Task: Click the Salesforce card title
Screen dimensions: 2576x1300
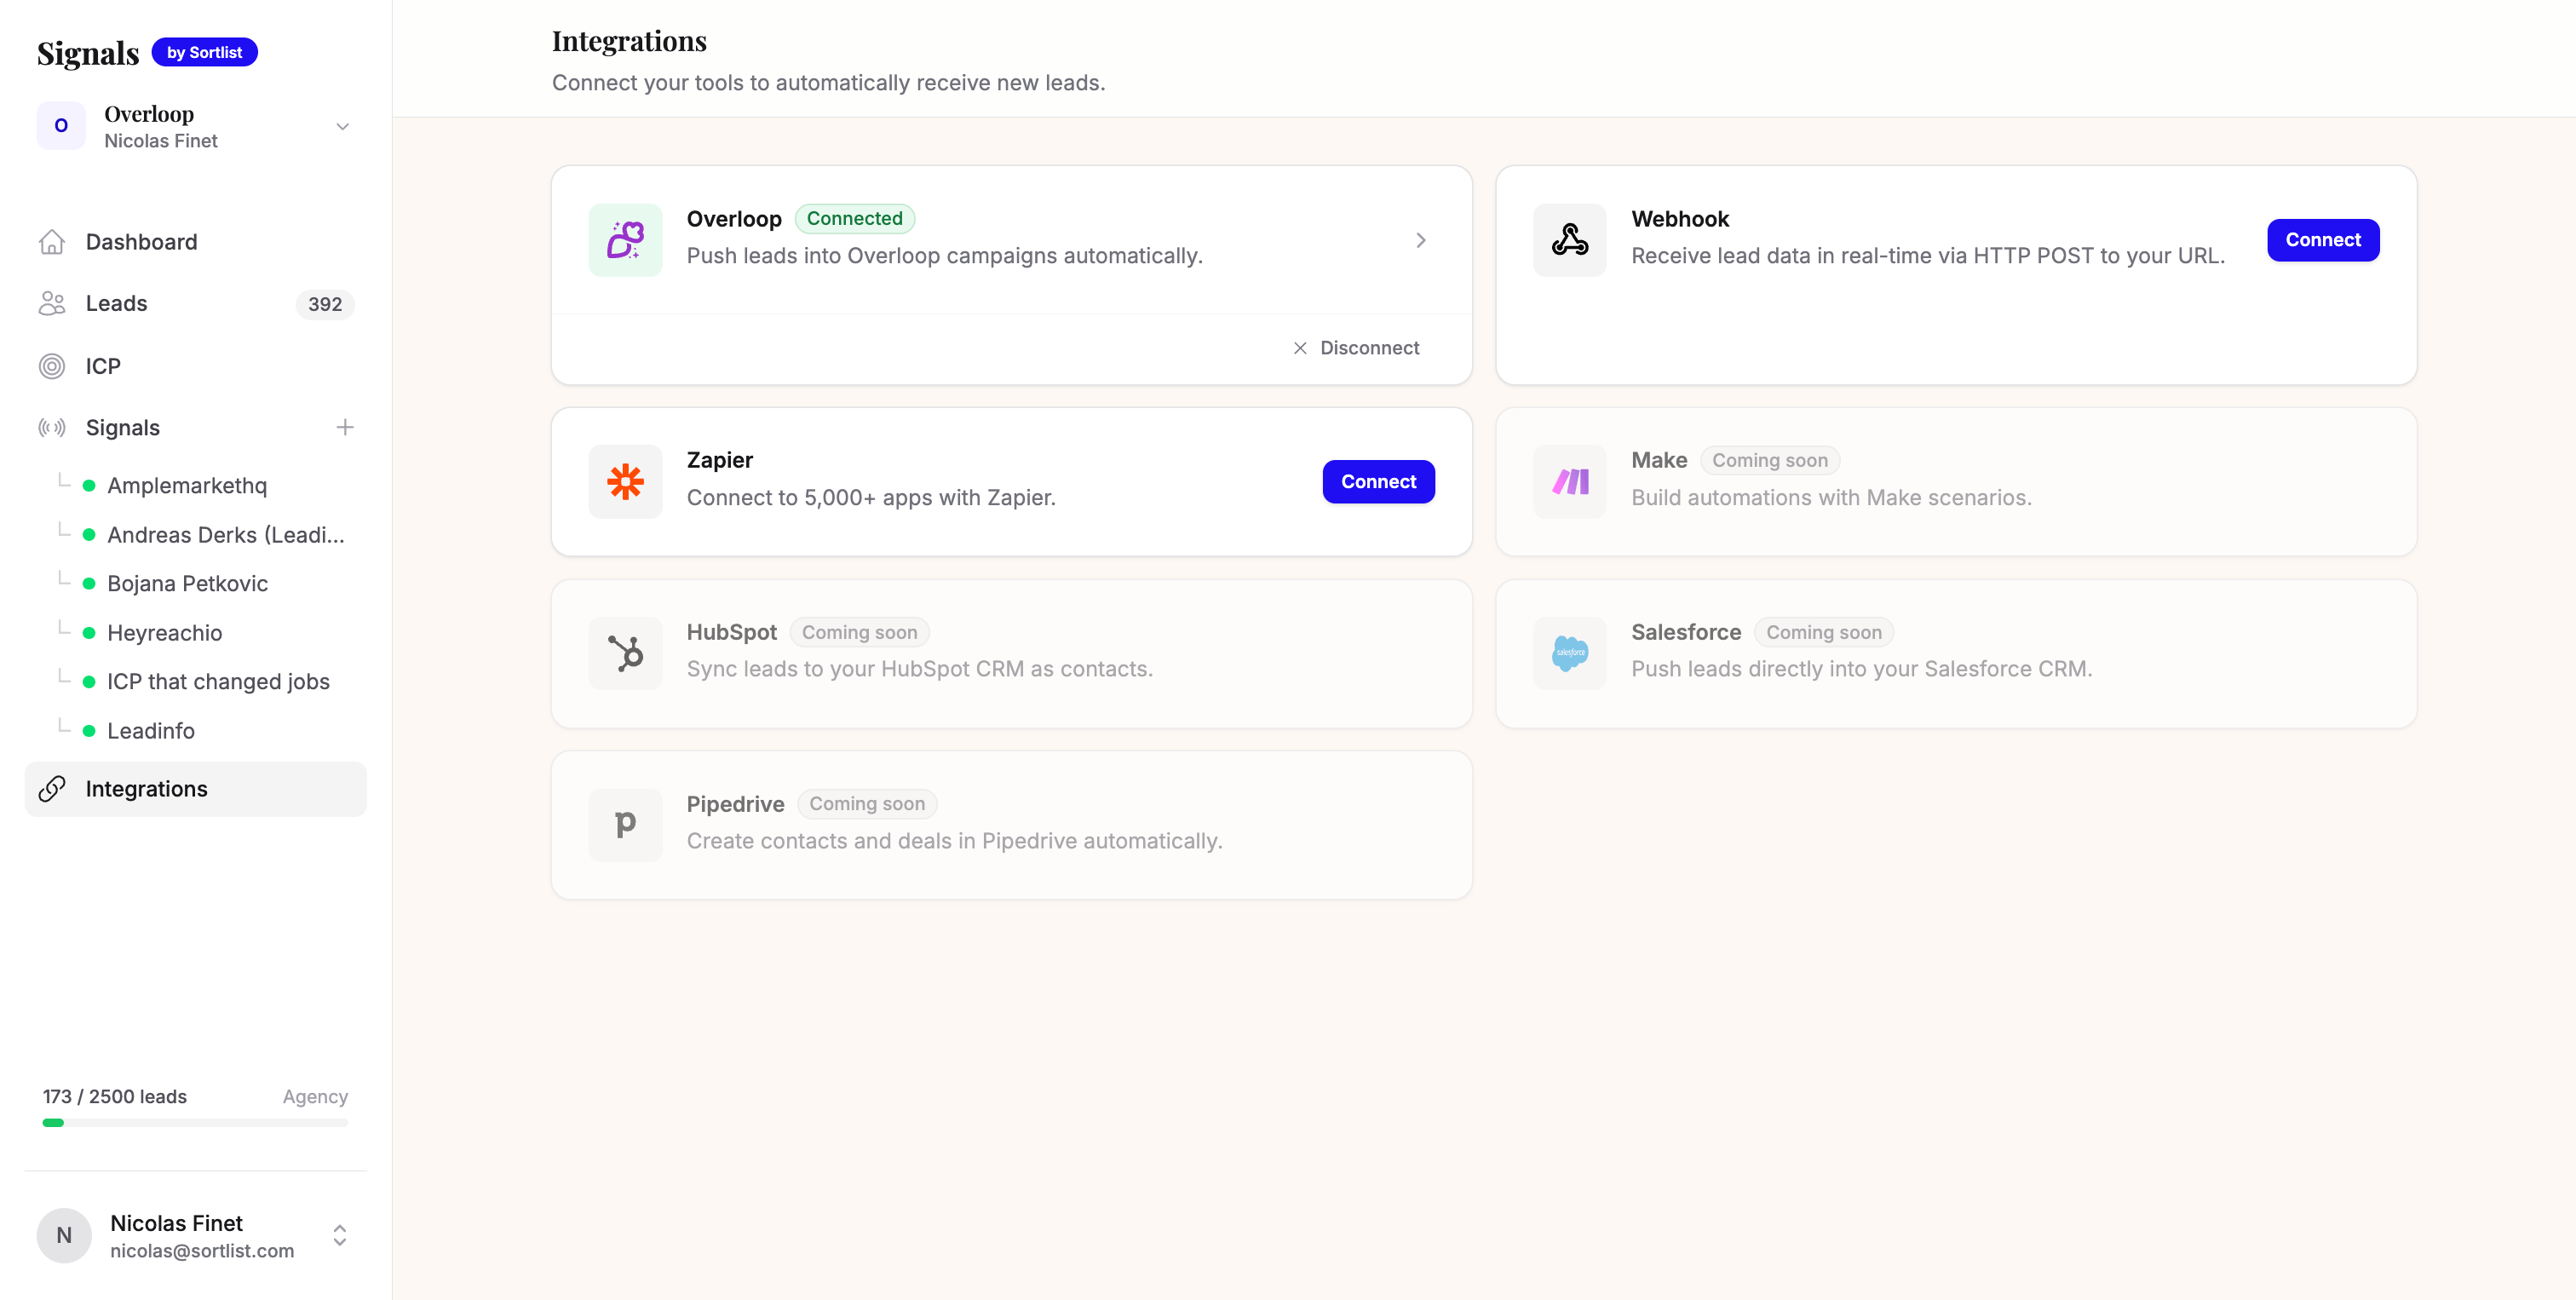Action: click(x=1686, y=632)
